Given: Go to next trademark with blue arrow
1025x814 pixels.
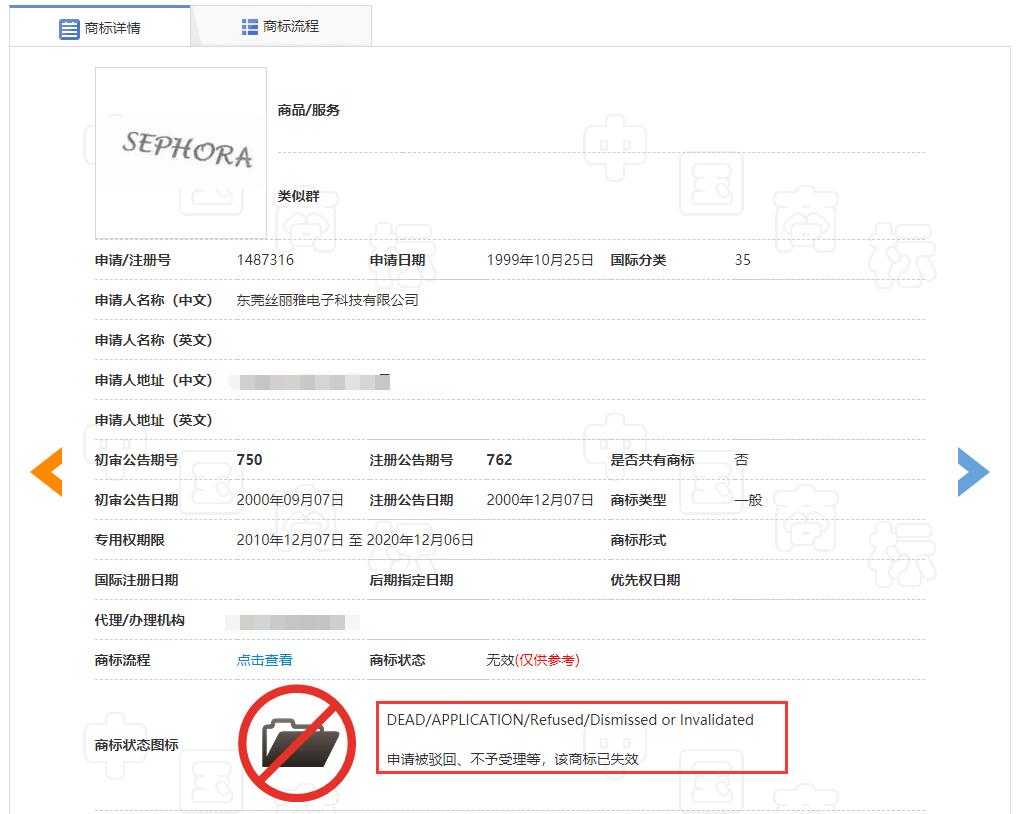Looking at the screenshot, I should coord(973,472).
